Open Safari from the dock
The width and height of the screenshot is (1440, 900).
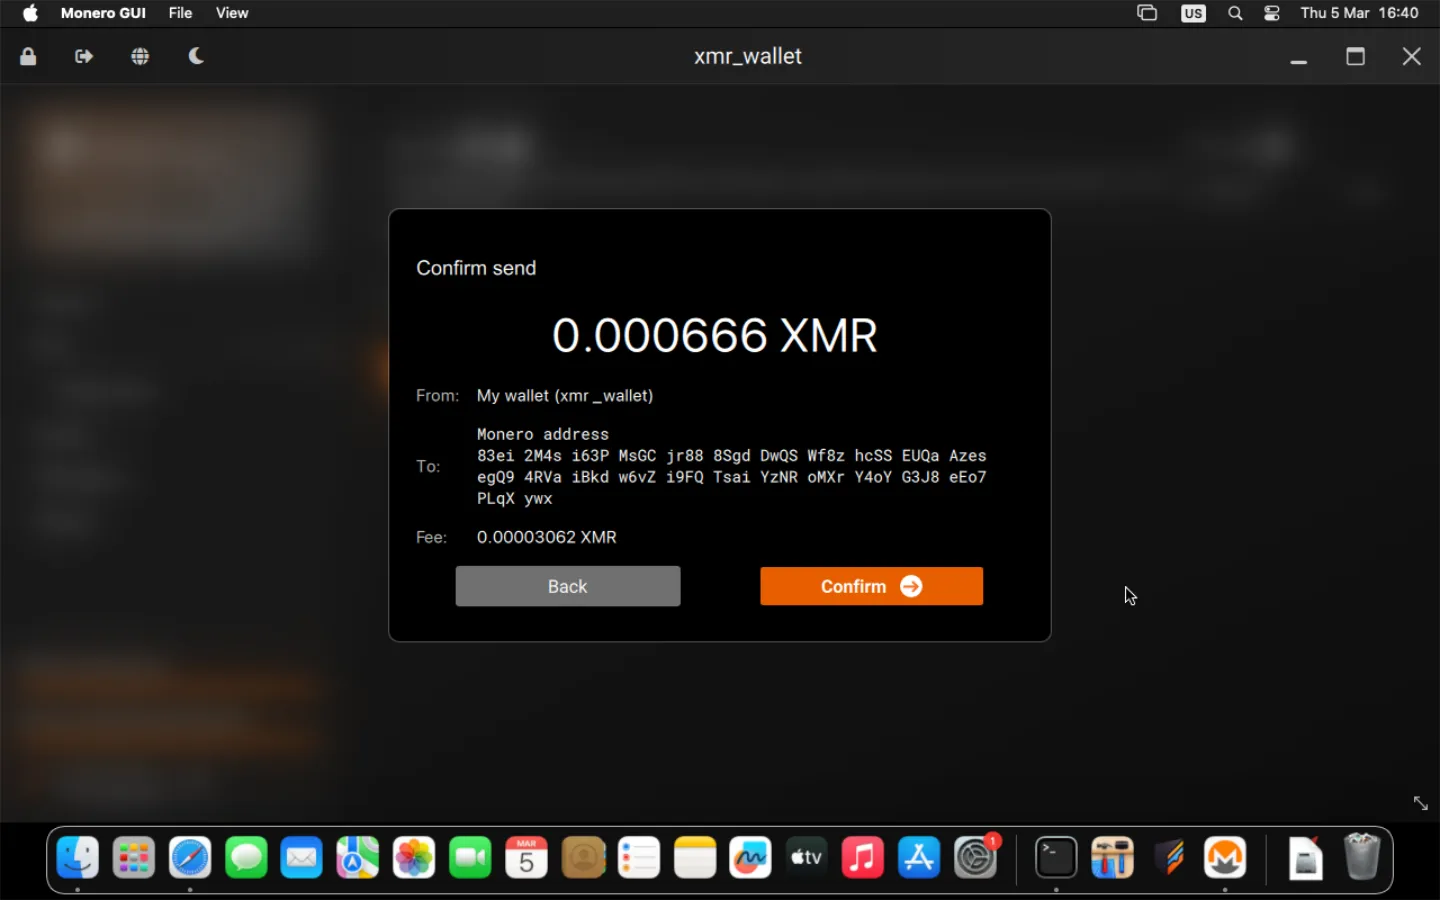(190, 857)
